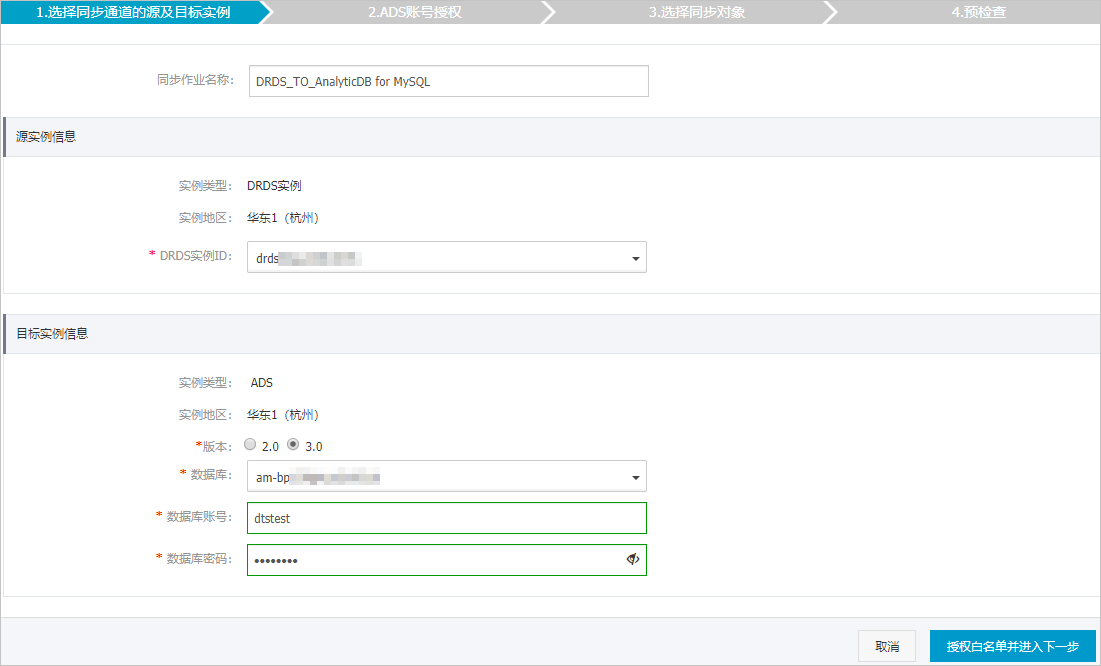Focus the database password field
The height and width of the screenshot is (666, 1101).
point(447,560)
